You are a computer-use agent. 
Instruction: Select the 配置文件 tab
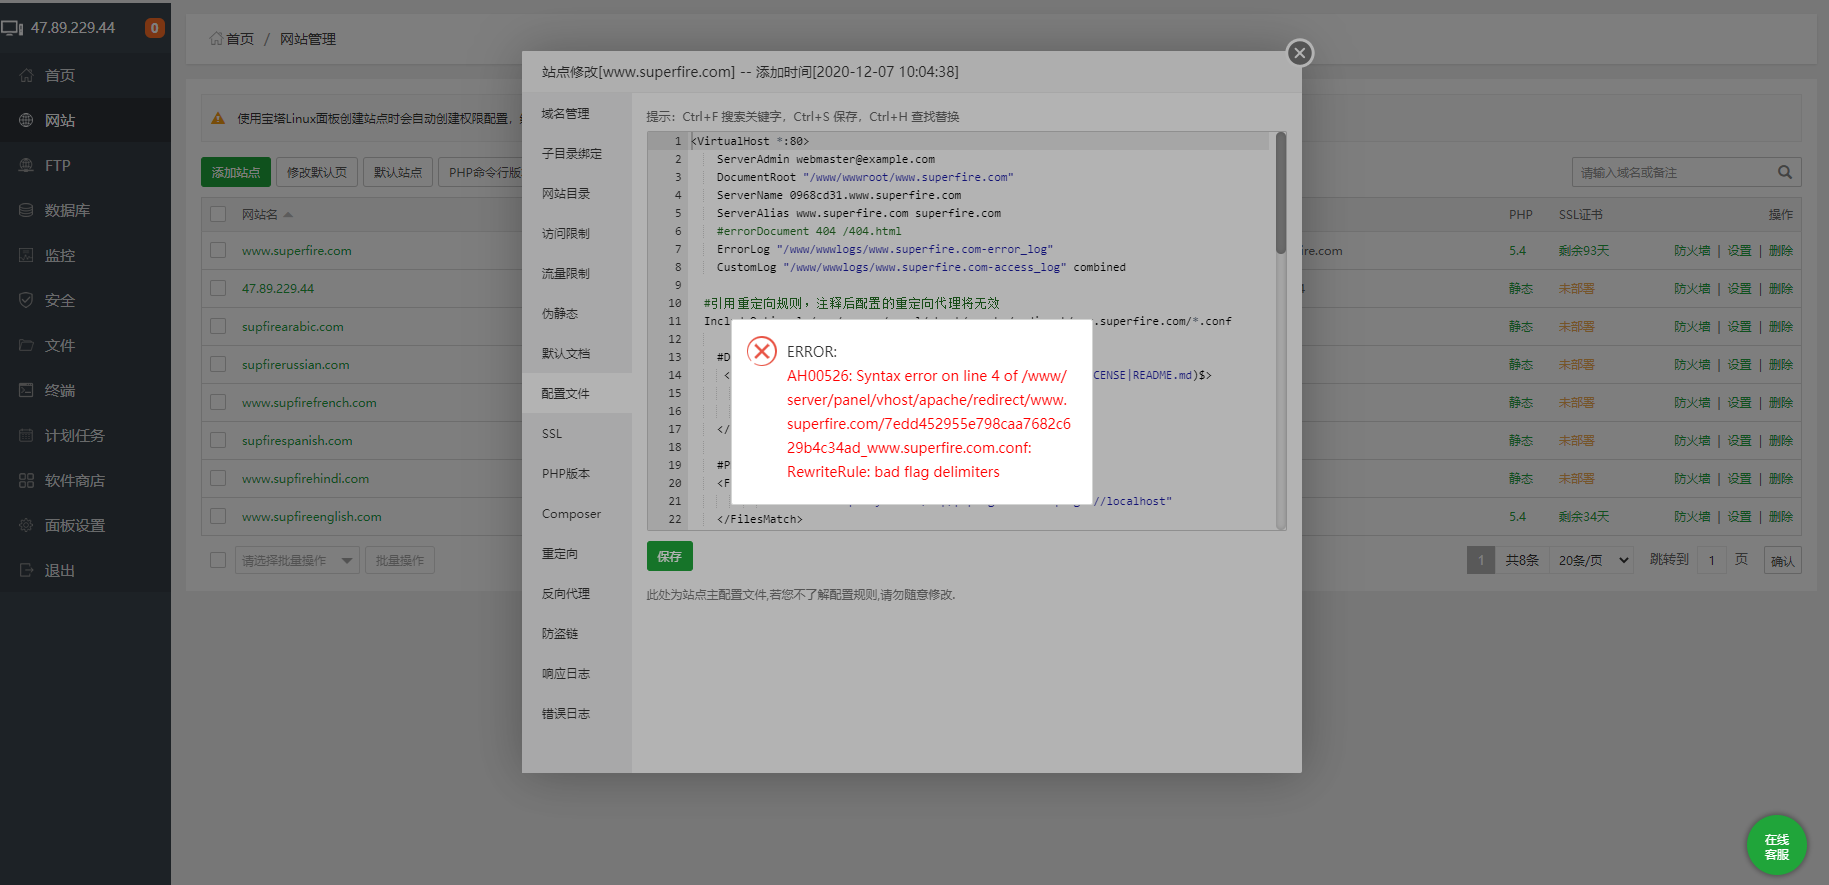pos(577,394)
